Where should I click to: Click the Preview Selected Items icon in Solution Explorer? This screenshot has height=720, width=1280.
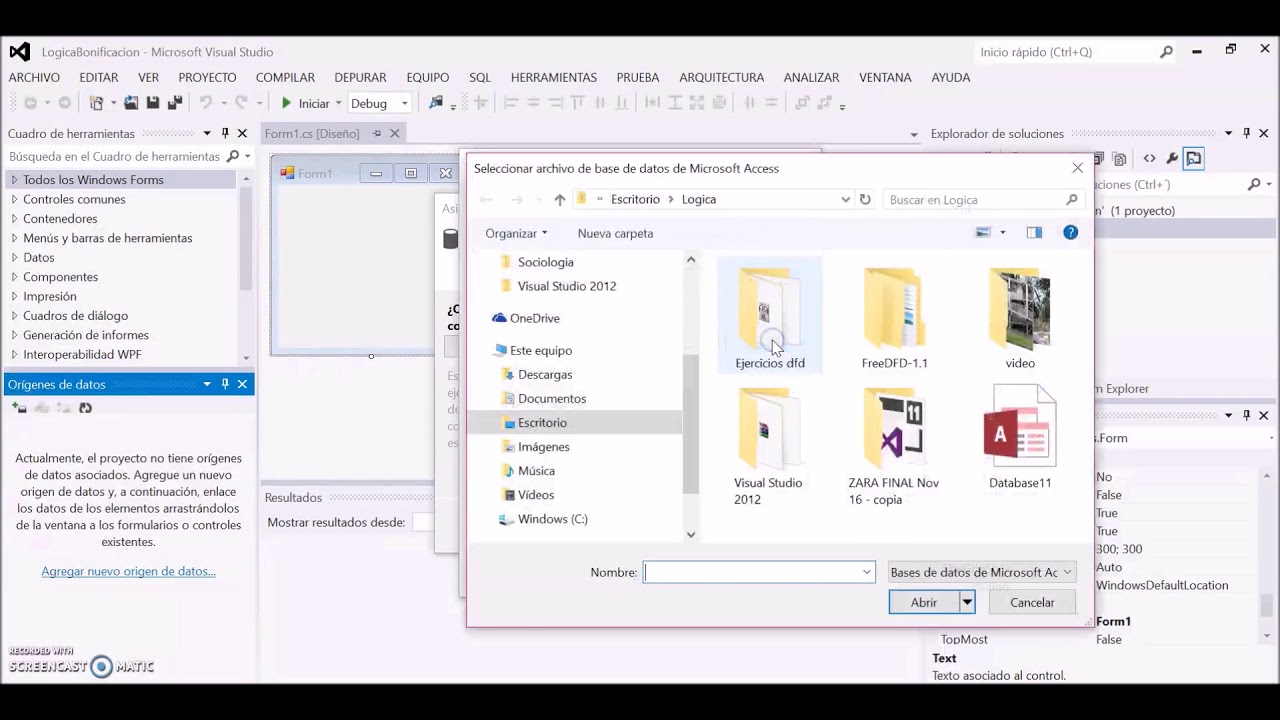click(x=1194, y=158)
